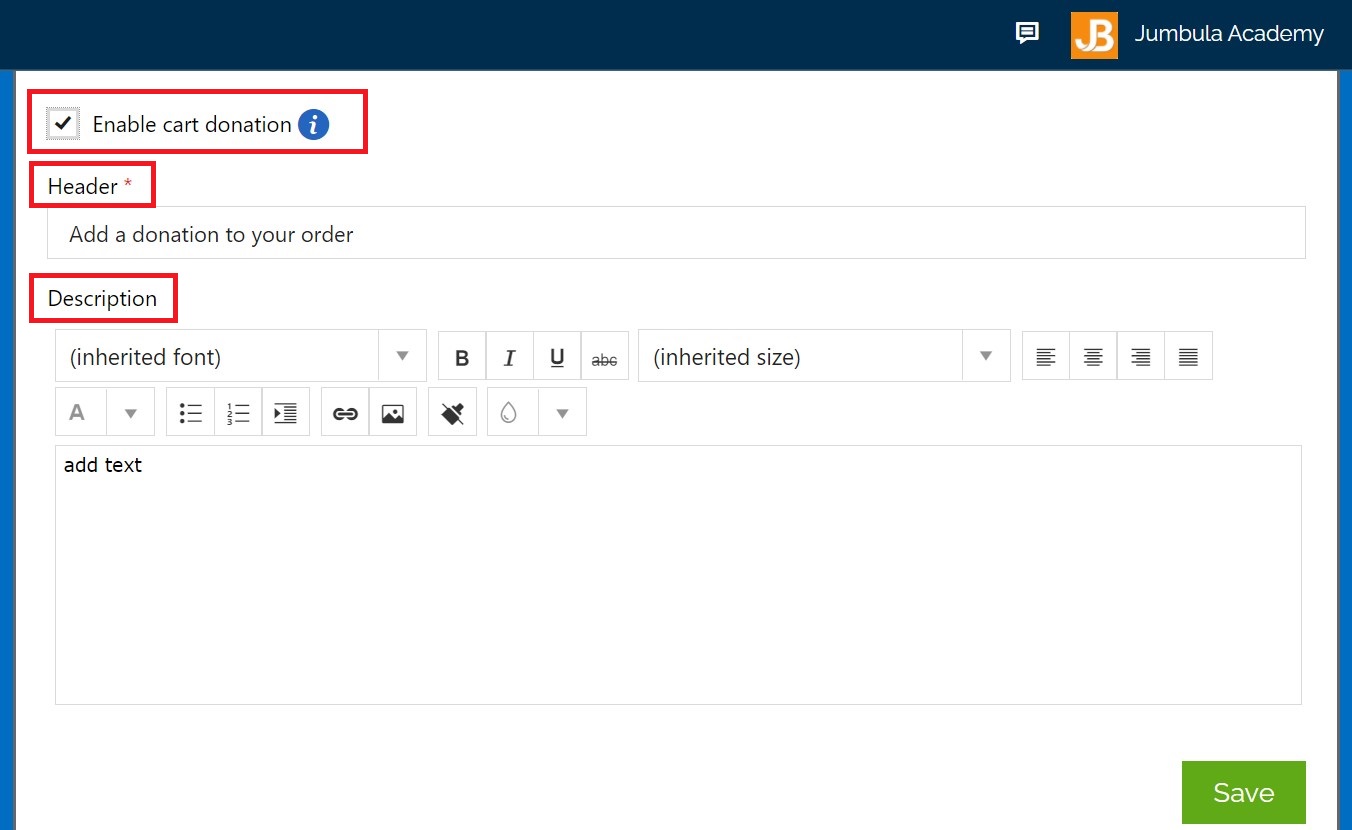Show info tooltip for cart donation
The image size is (1352, 830).
click(314, 124)
